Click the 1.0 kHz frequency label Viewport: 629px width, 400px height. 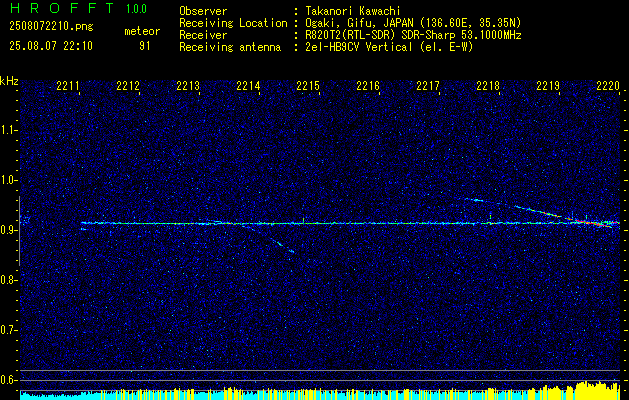pos(8,181)
